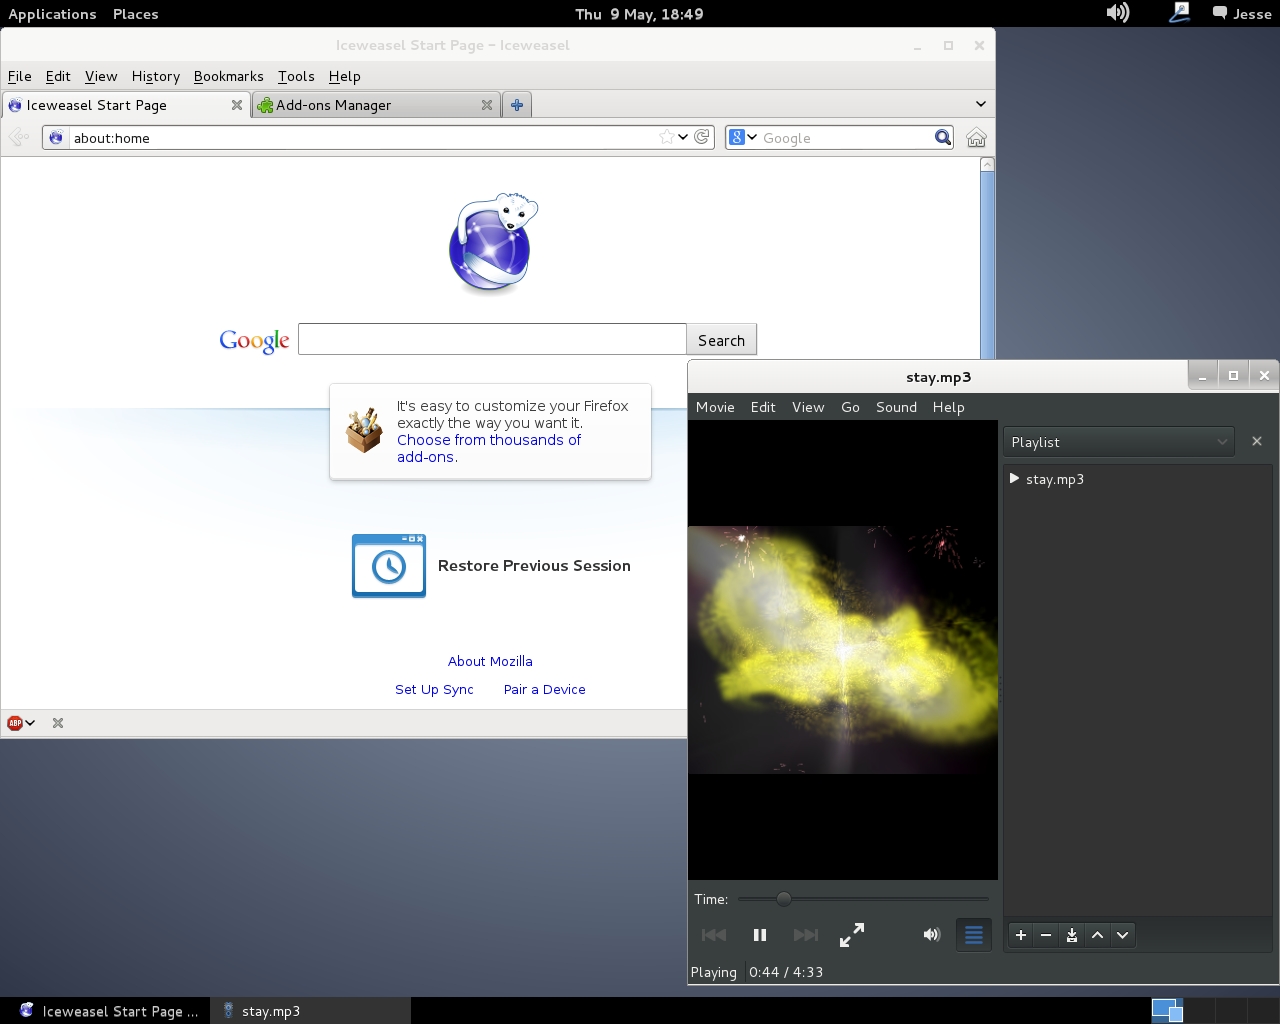Reload the current page

702,137
